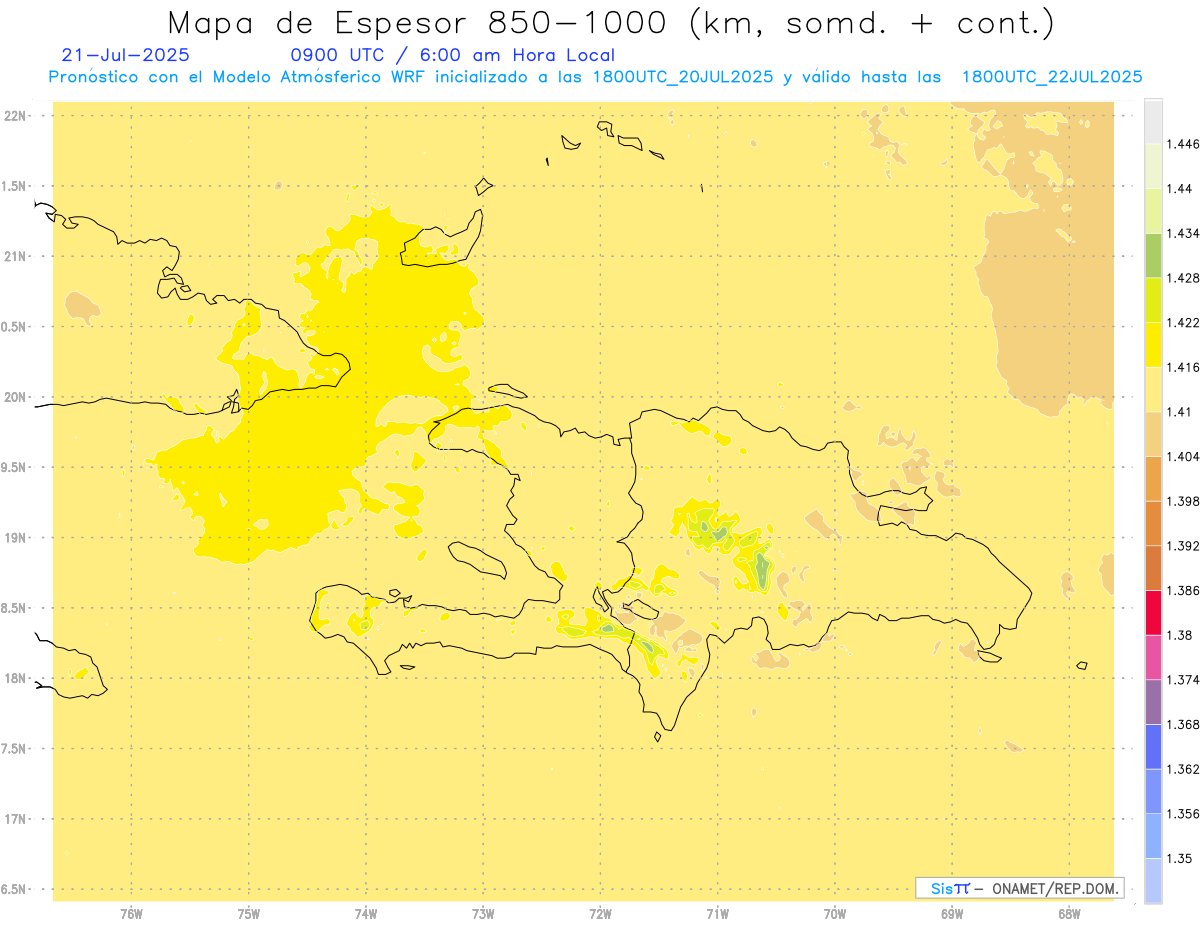
Task: Click the purple colorbar segment between 1.368 and 1.374
Action: click(1153, 702)
